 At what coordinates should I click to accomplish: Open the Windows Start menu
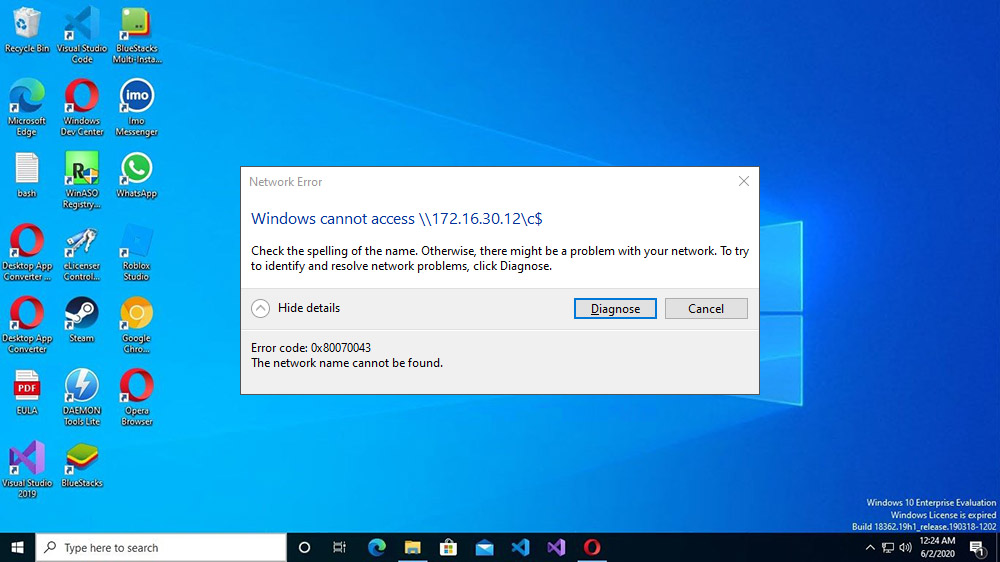coord(17,547)
